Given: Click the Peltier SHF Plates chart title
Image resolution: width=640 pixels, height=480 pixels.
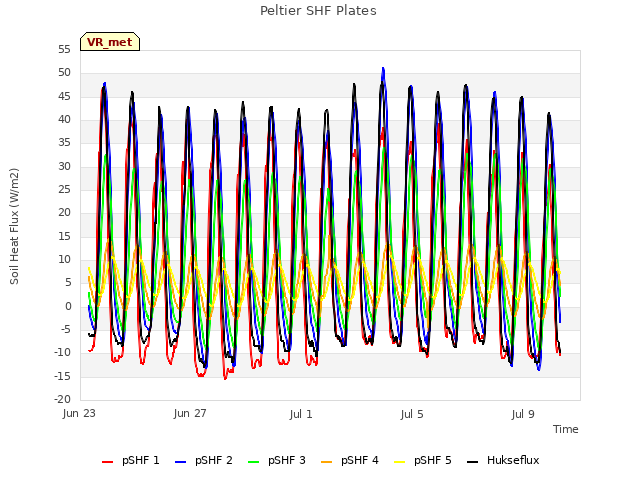Looking at the screenshot, I should point(318,11).
